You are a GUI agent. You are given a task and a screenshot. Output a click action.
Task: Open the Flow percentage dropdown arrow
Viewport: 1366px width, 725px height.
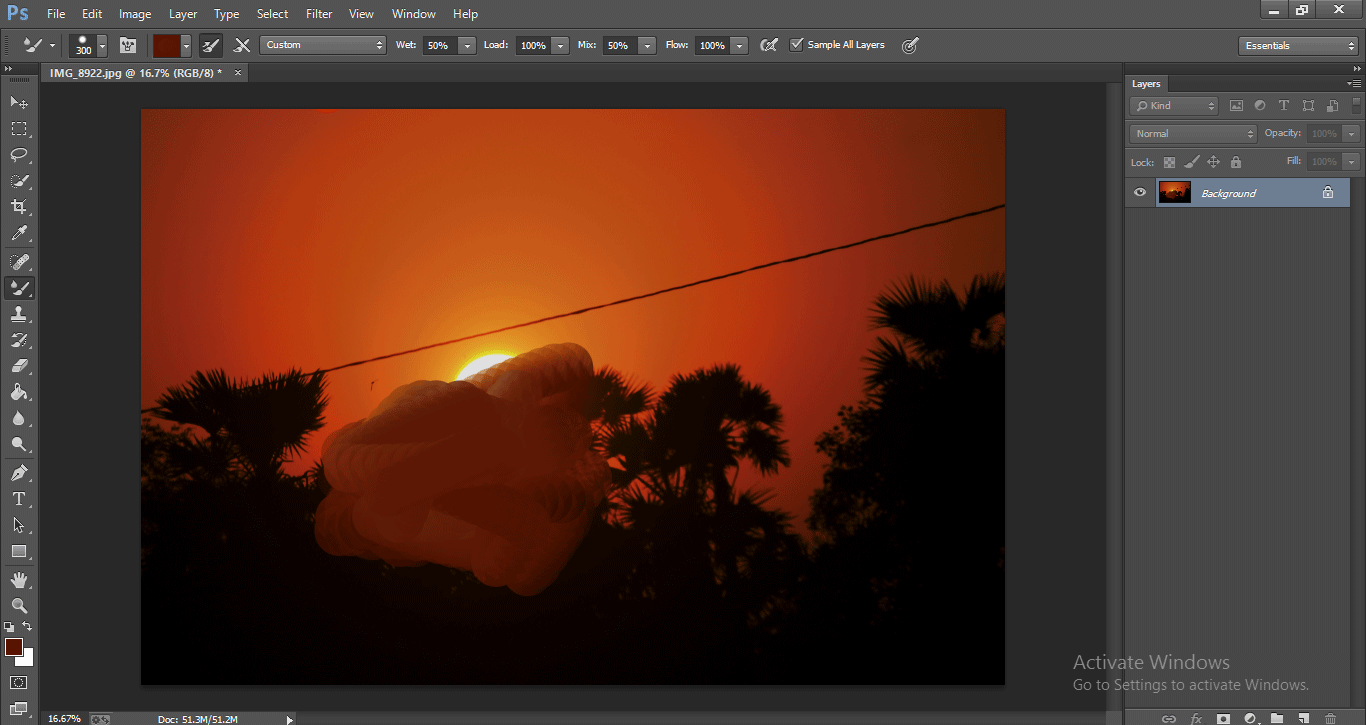pos(739,46)
